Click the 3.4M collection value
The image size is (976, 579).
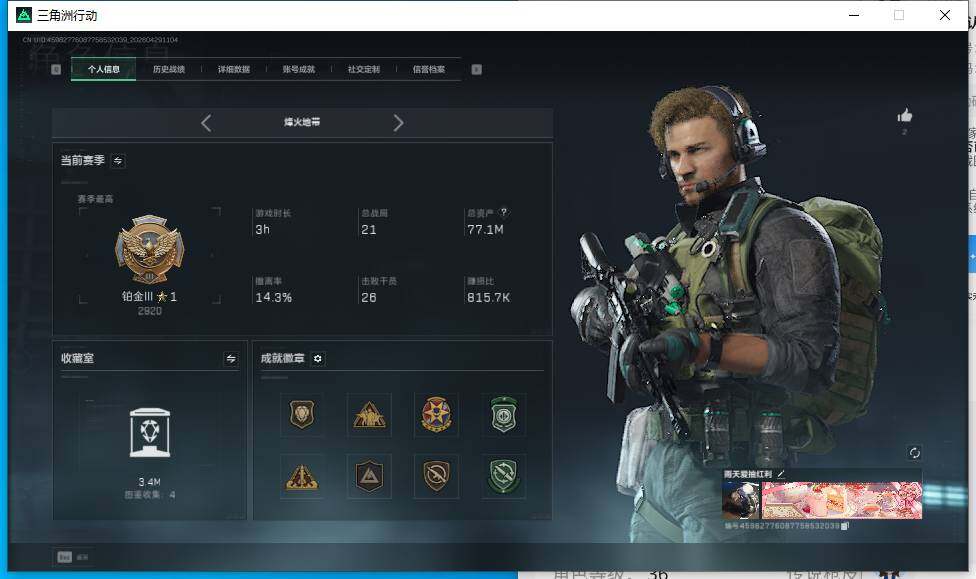(149, 482)
